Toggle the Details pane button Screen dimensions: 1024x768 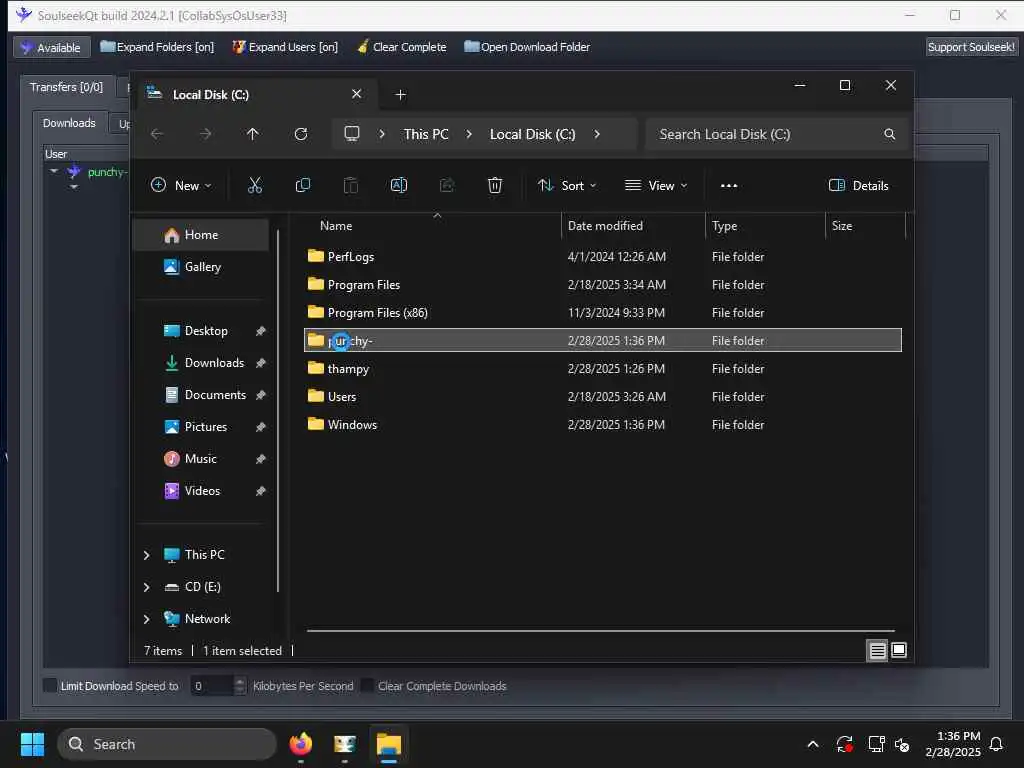[x=858, y=185]
